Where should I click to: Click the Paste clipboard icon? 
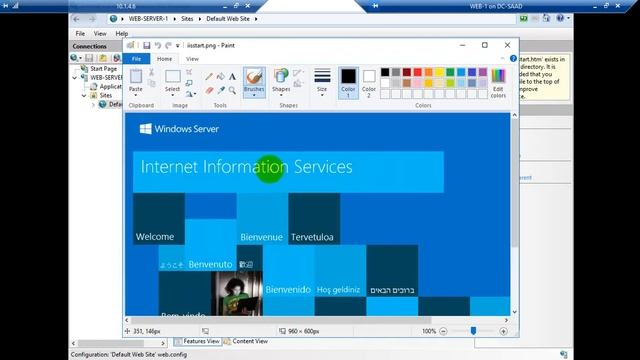[x=136, y=76]
